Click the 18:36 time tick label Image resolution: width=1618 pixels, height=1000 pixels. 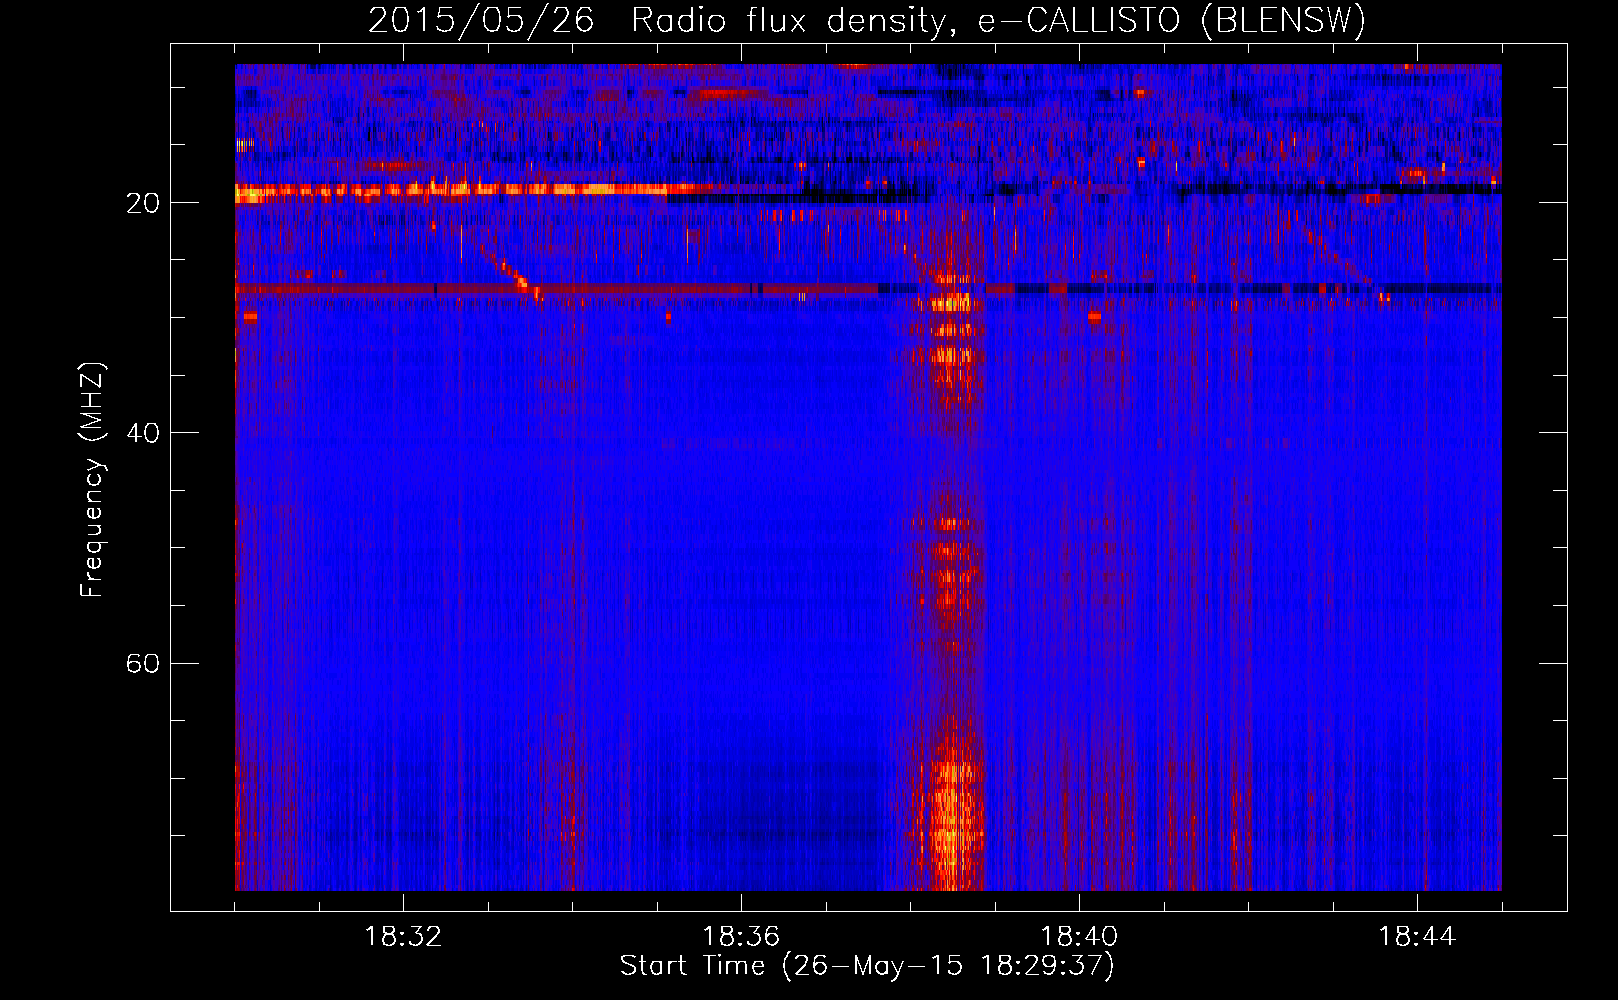pyautogui.click(x=741, y=937)
